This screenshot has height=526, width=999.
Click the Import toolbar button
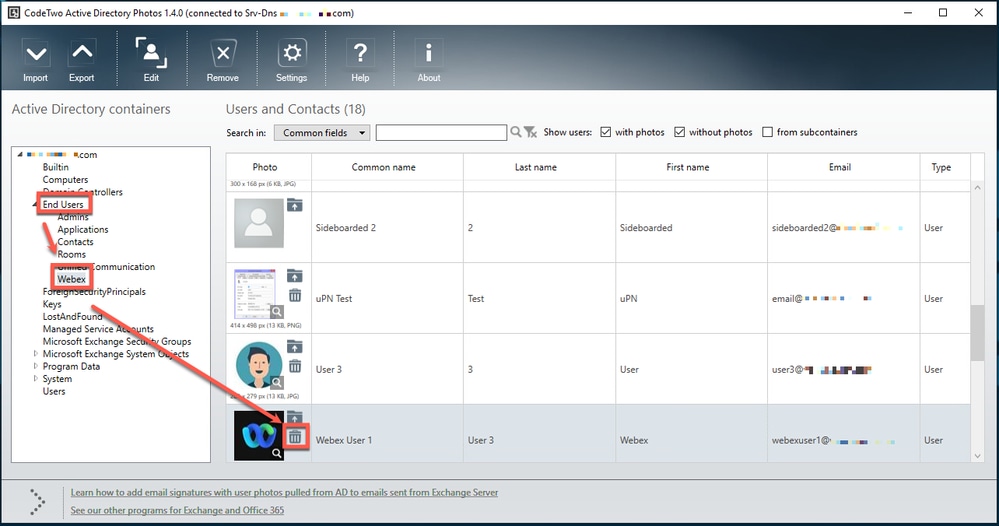(x=36, y=60)
